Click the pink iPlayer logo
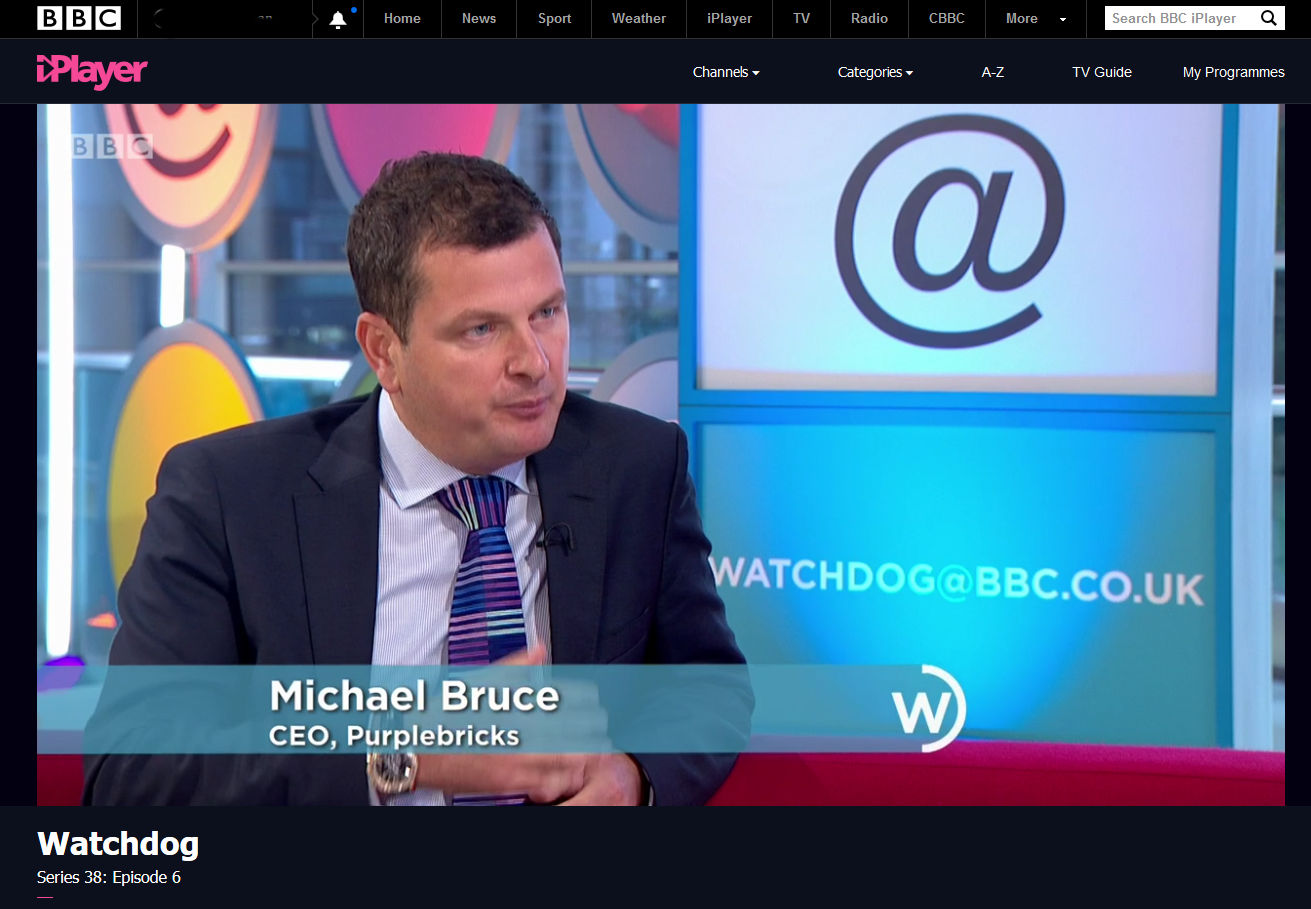The width and height of the screenshot is (1311, 909). pyautogui.click(x=92, y=71)
